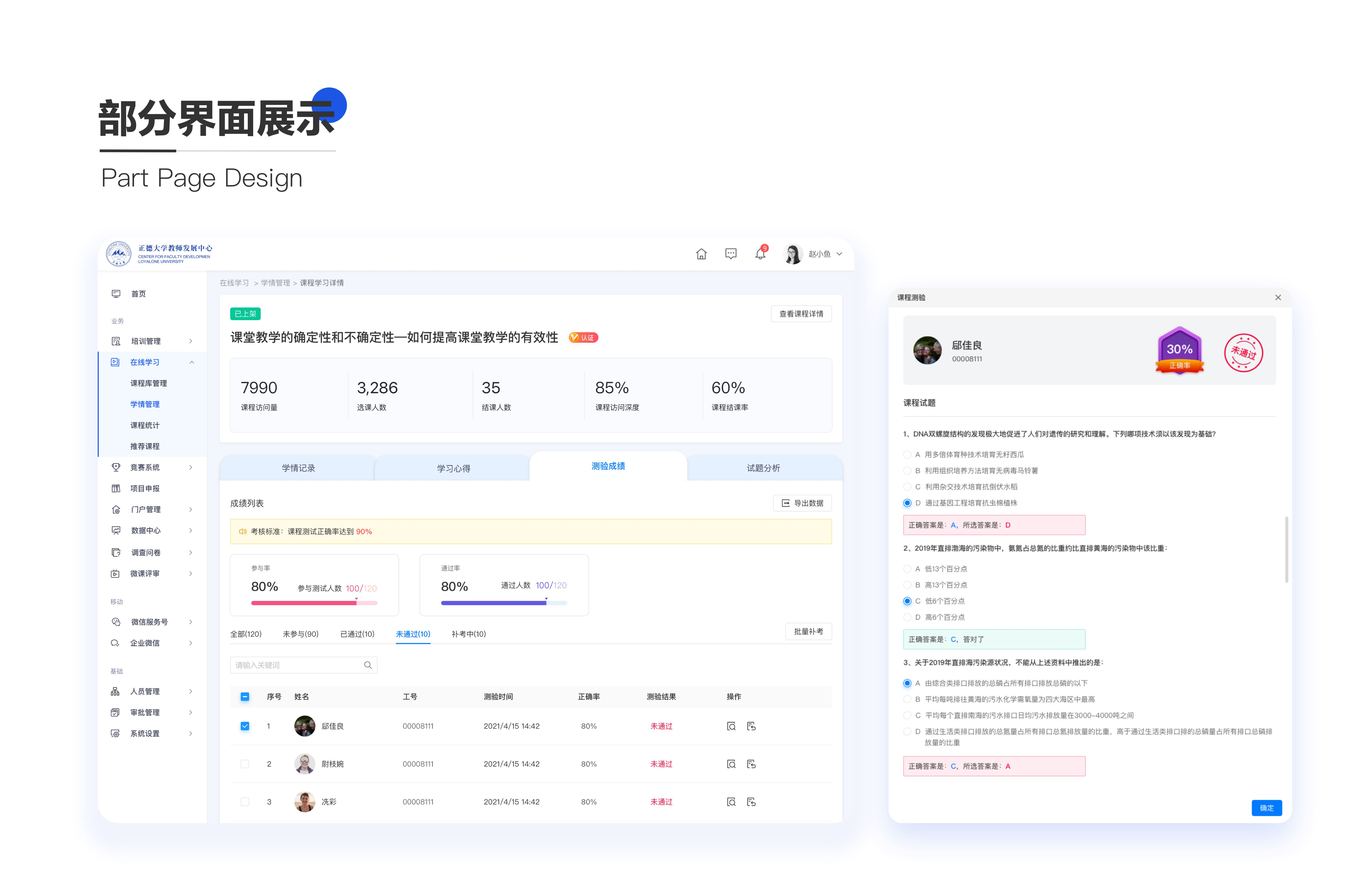Filter list by 未参与(90) tab

tap(300, 634)
